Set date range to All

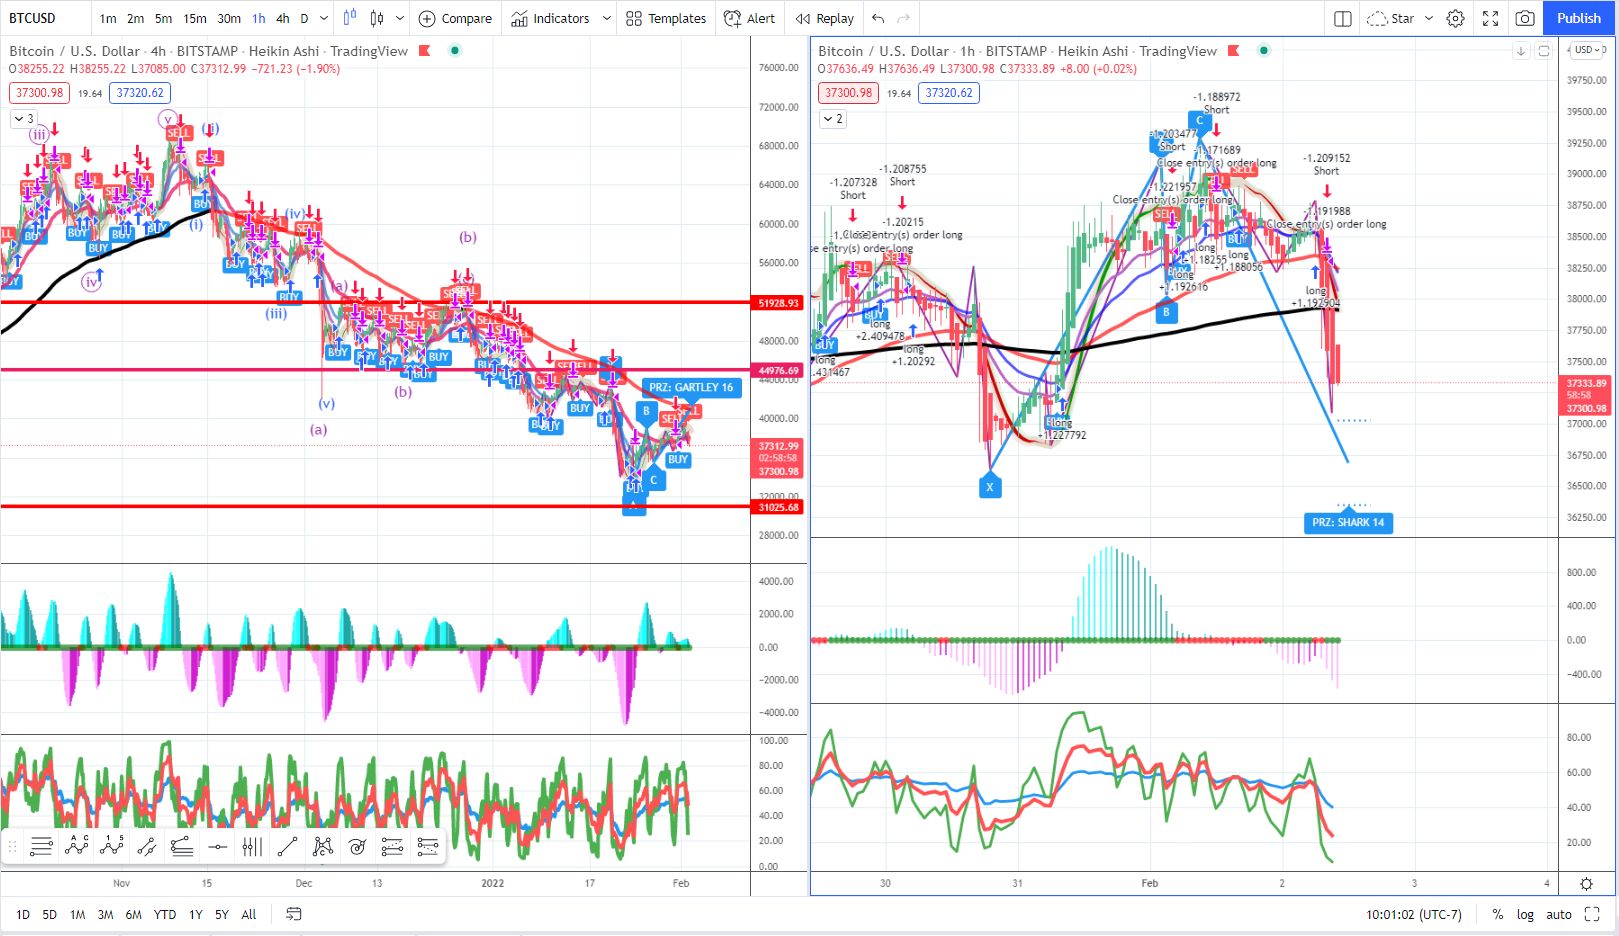point(249,914)
